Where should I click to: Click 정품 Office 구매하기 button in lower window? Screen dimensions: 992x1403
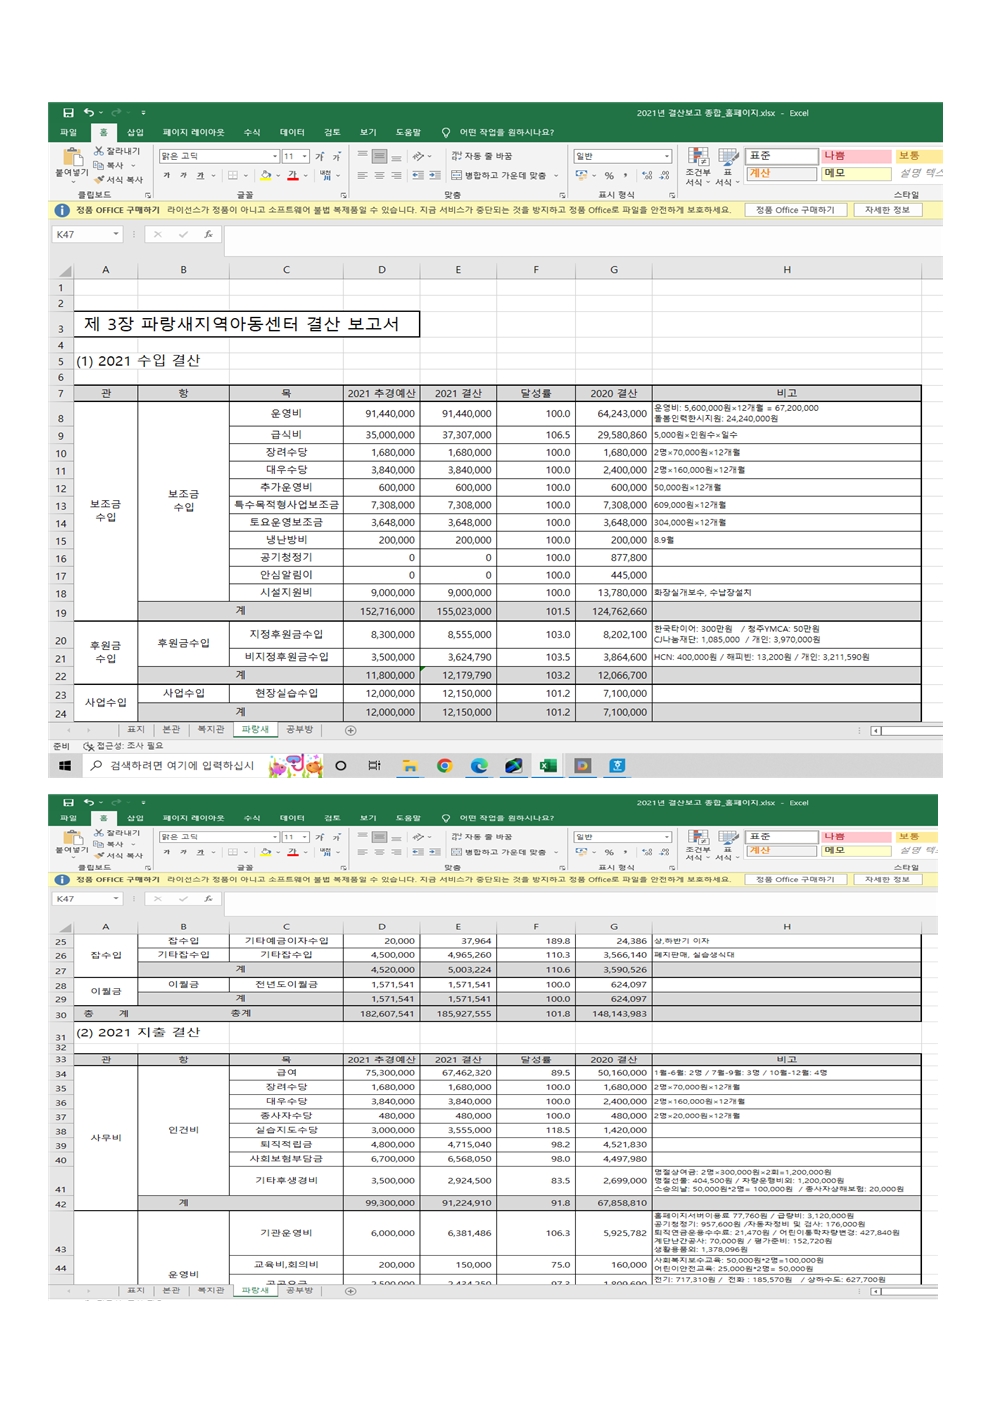[x=796, y=880]
